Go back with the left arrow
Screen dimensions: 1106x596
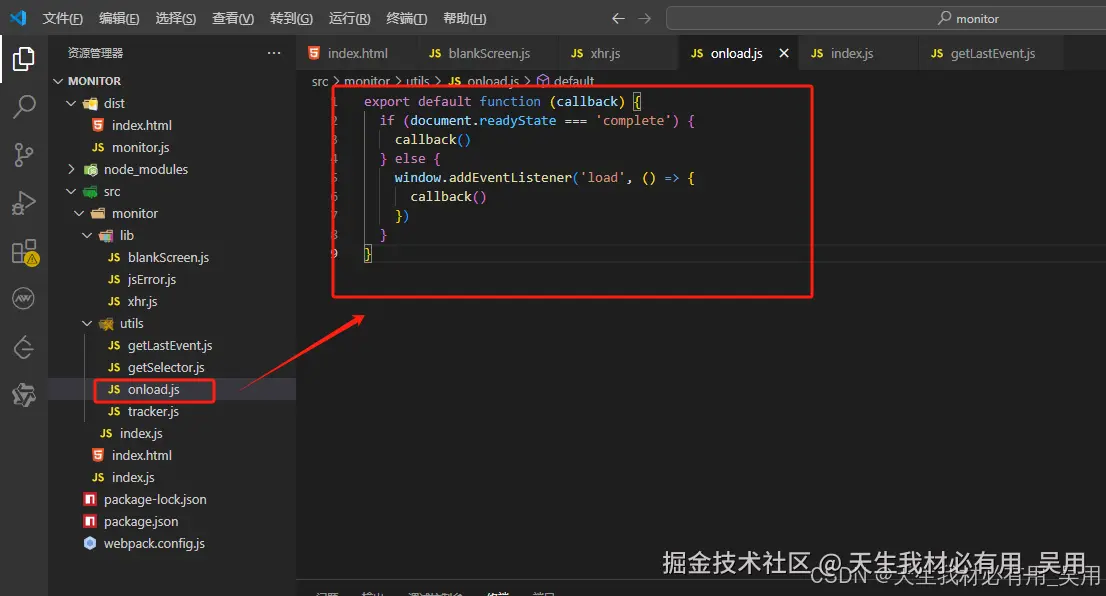pos(618,18)
